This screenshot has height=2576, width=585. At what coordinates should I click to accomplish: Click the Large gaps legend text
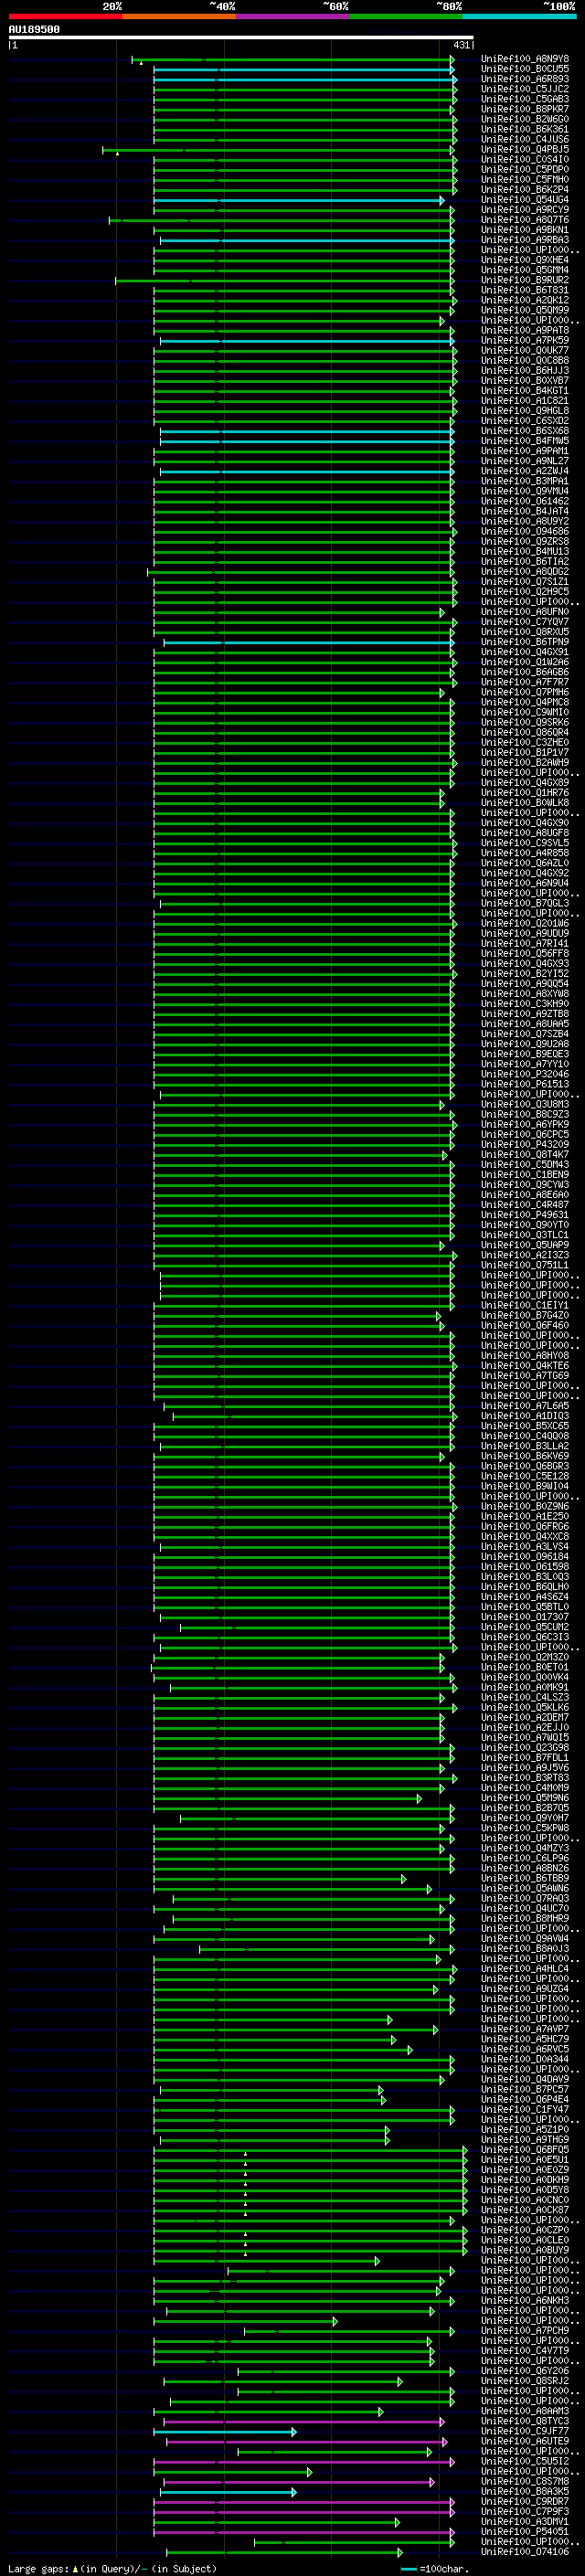(x=112, y=2569)
